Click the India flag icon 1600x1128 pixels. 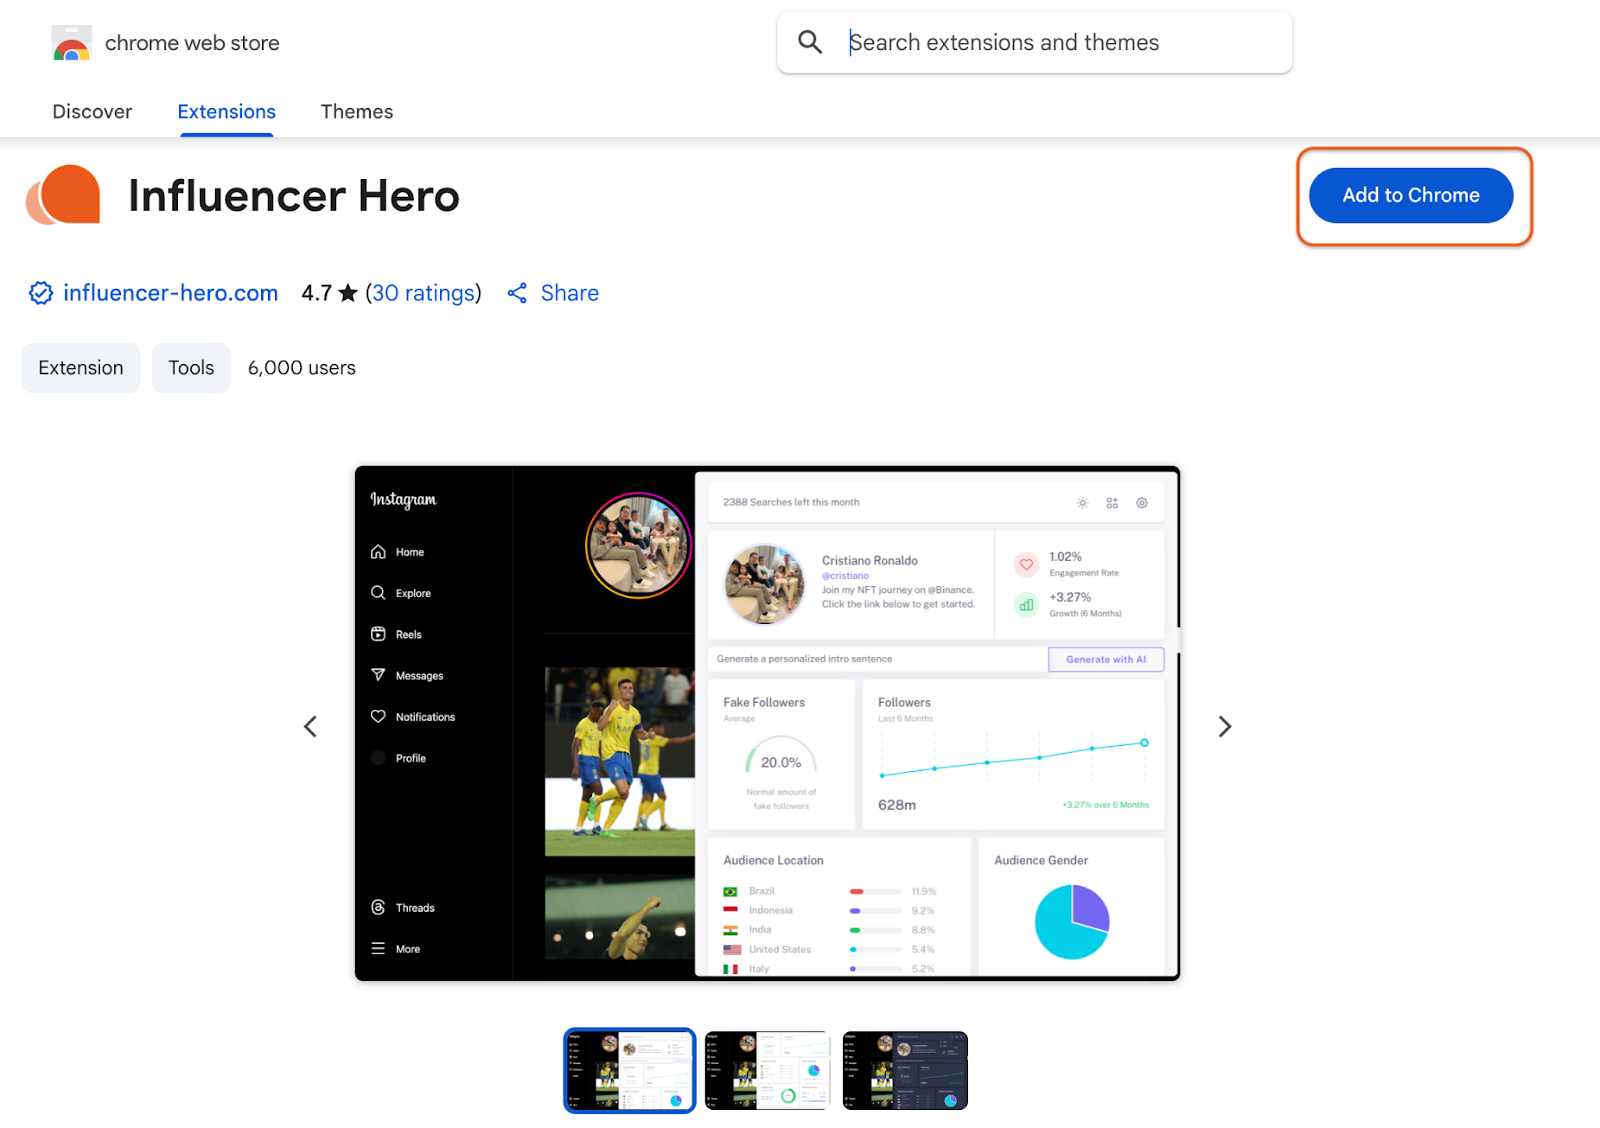coord(731,930)
